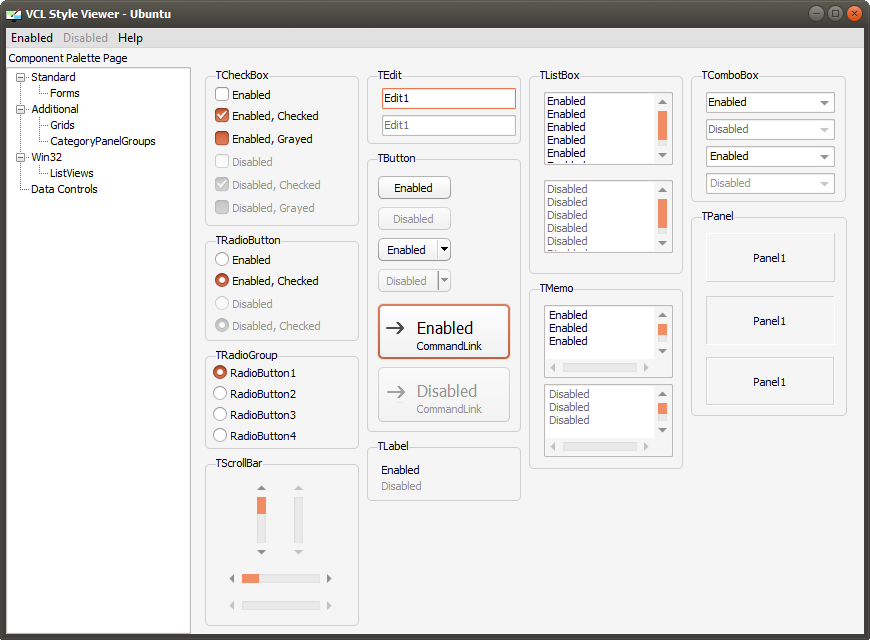
Task: Click the up arrow of the enabled TListBox scrollbar
Action: pyautogui.click(x=662, y=102)
